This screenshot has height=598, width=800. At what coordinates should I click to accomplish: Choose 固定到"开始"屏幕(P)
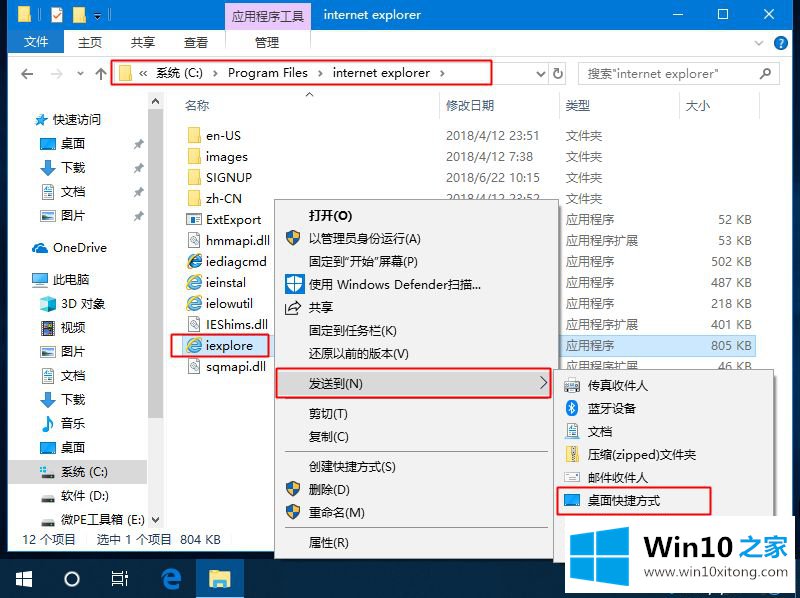coord(414,261)
